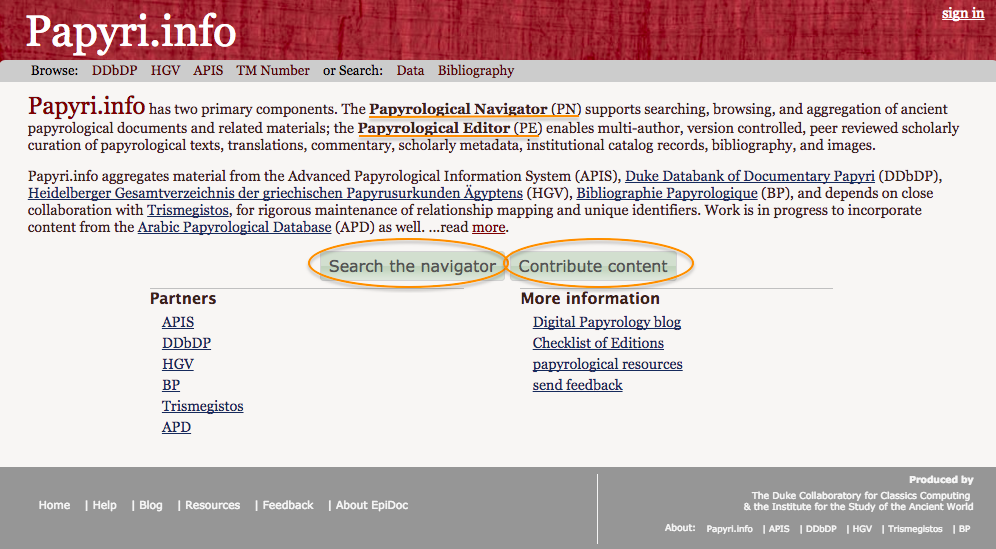
Task: Browse by TM Number
Action: (273, 71)
